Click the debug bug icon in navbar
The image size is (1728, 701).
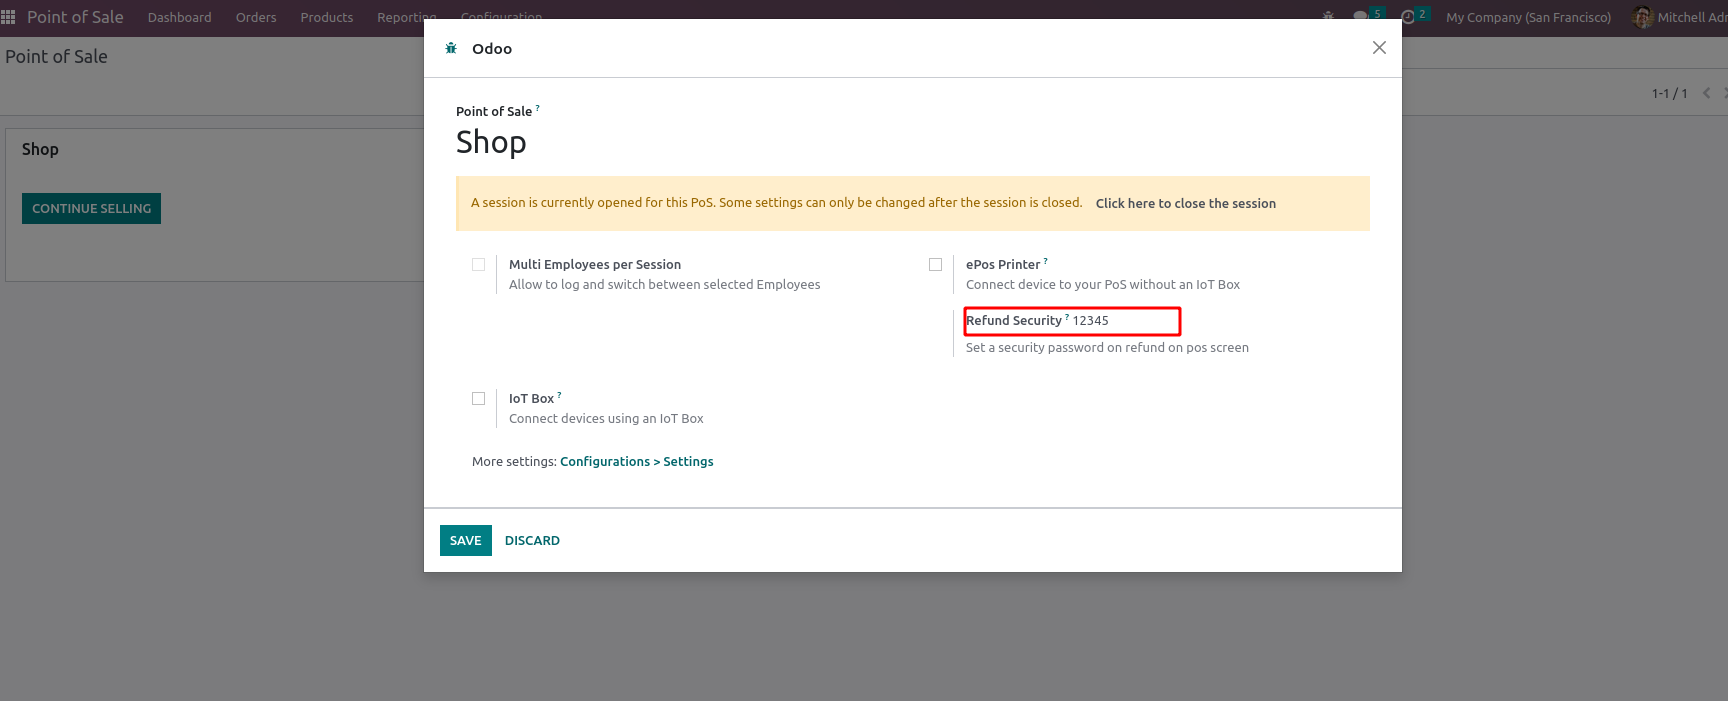click(1328, 17)
